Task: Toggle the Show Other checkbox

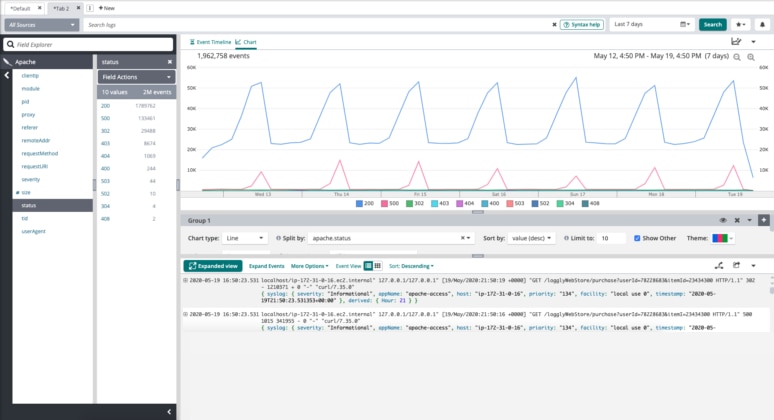Action: [638, 238]
